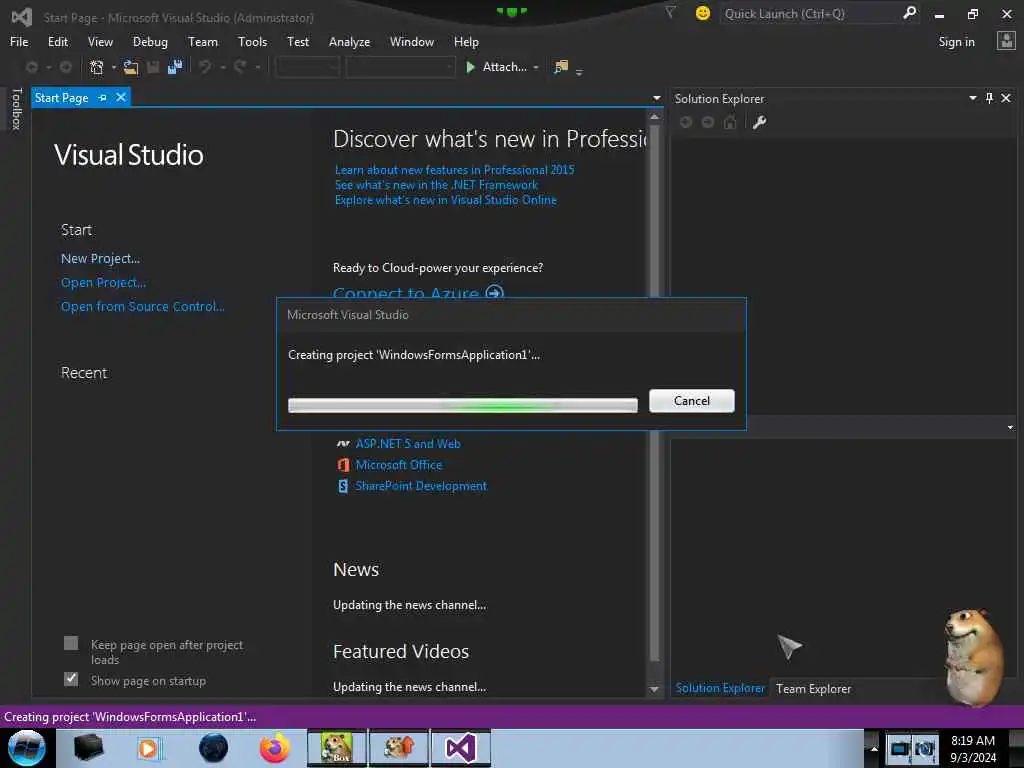Open the Attach button dropdown arrow
This screenshot has width=1024, height=768.
(x=536, y=67)
